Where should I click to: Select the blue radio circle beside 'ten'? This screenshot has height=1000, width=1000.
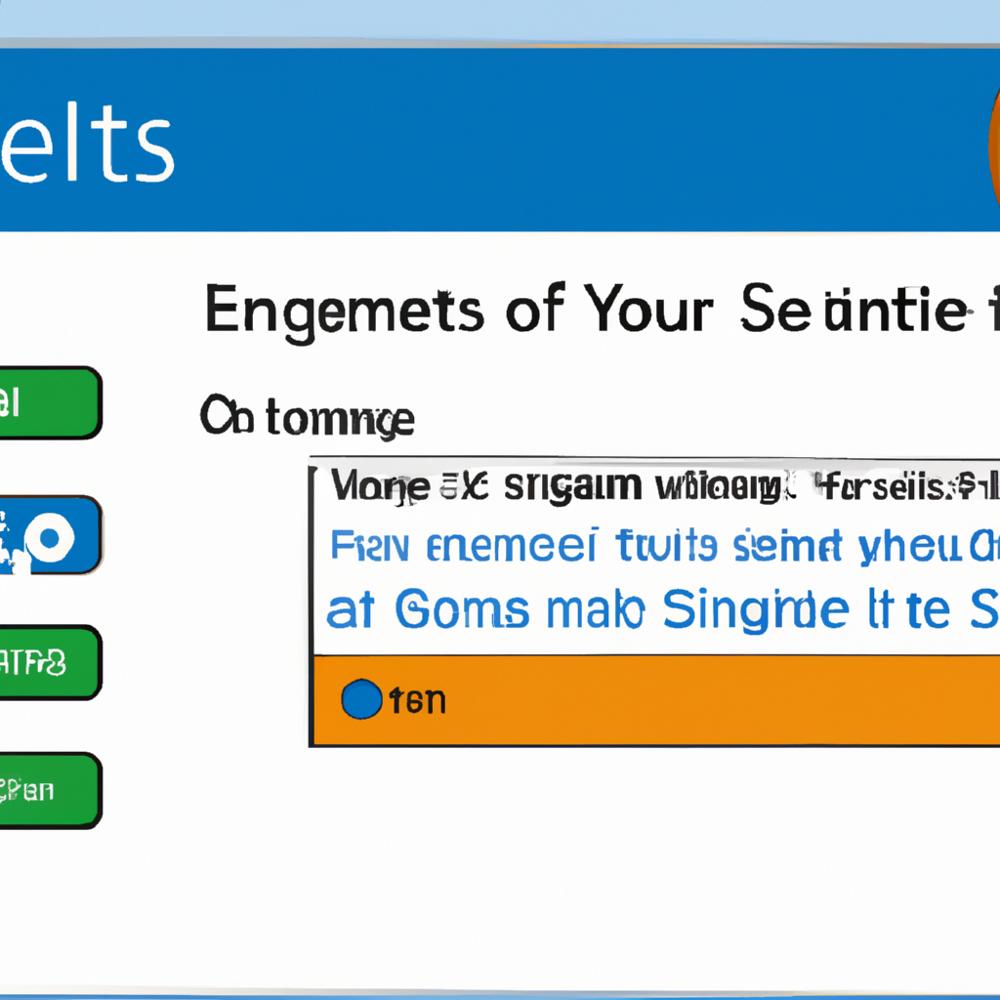click(360, 700)
